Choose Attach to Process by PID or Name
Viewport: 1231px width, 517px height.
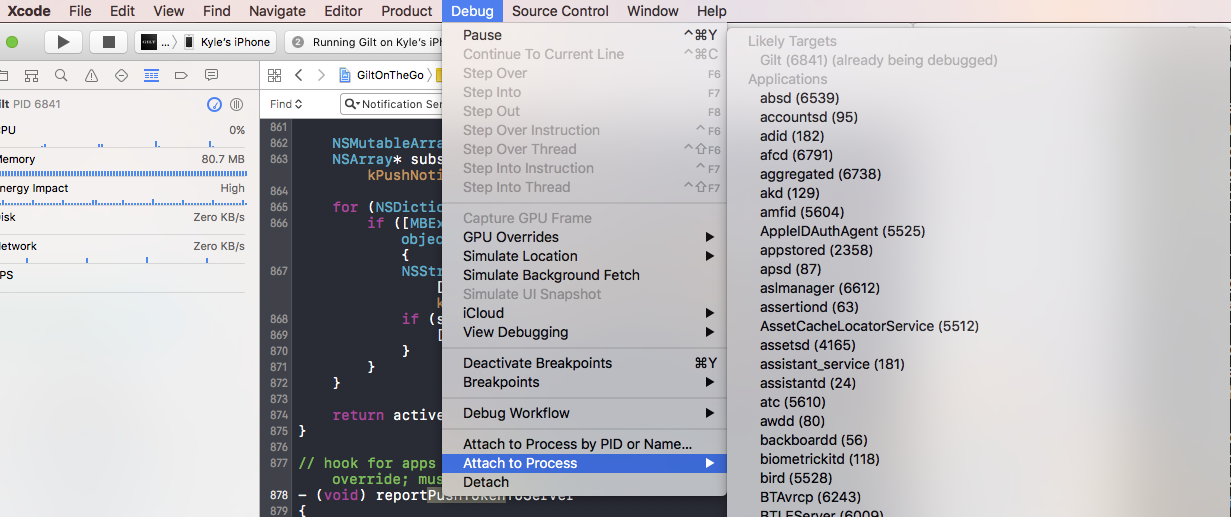584,444
